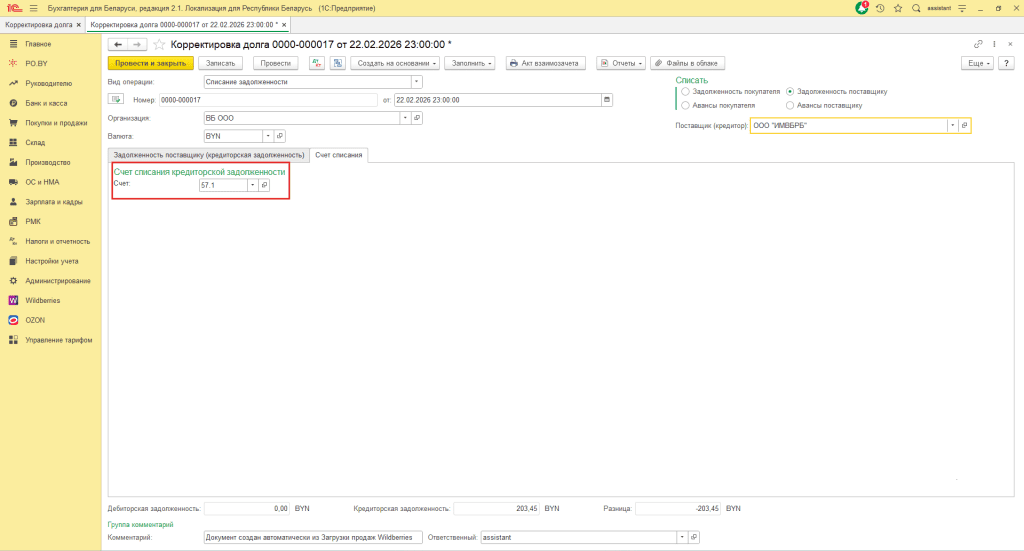Choose Авансы поставщику radio option
Image resolution: width=1024 pixels, height=551 pixels.
[791, 104]
